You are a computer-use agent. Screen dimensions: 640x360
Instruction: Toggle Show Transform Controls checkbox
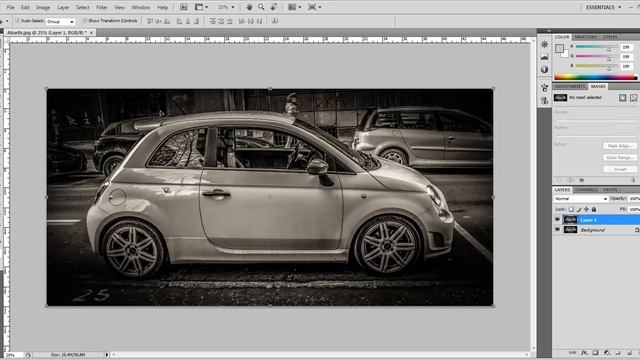click(84, 20)
